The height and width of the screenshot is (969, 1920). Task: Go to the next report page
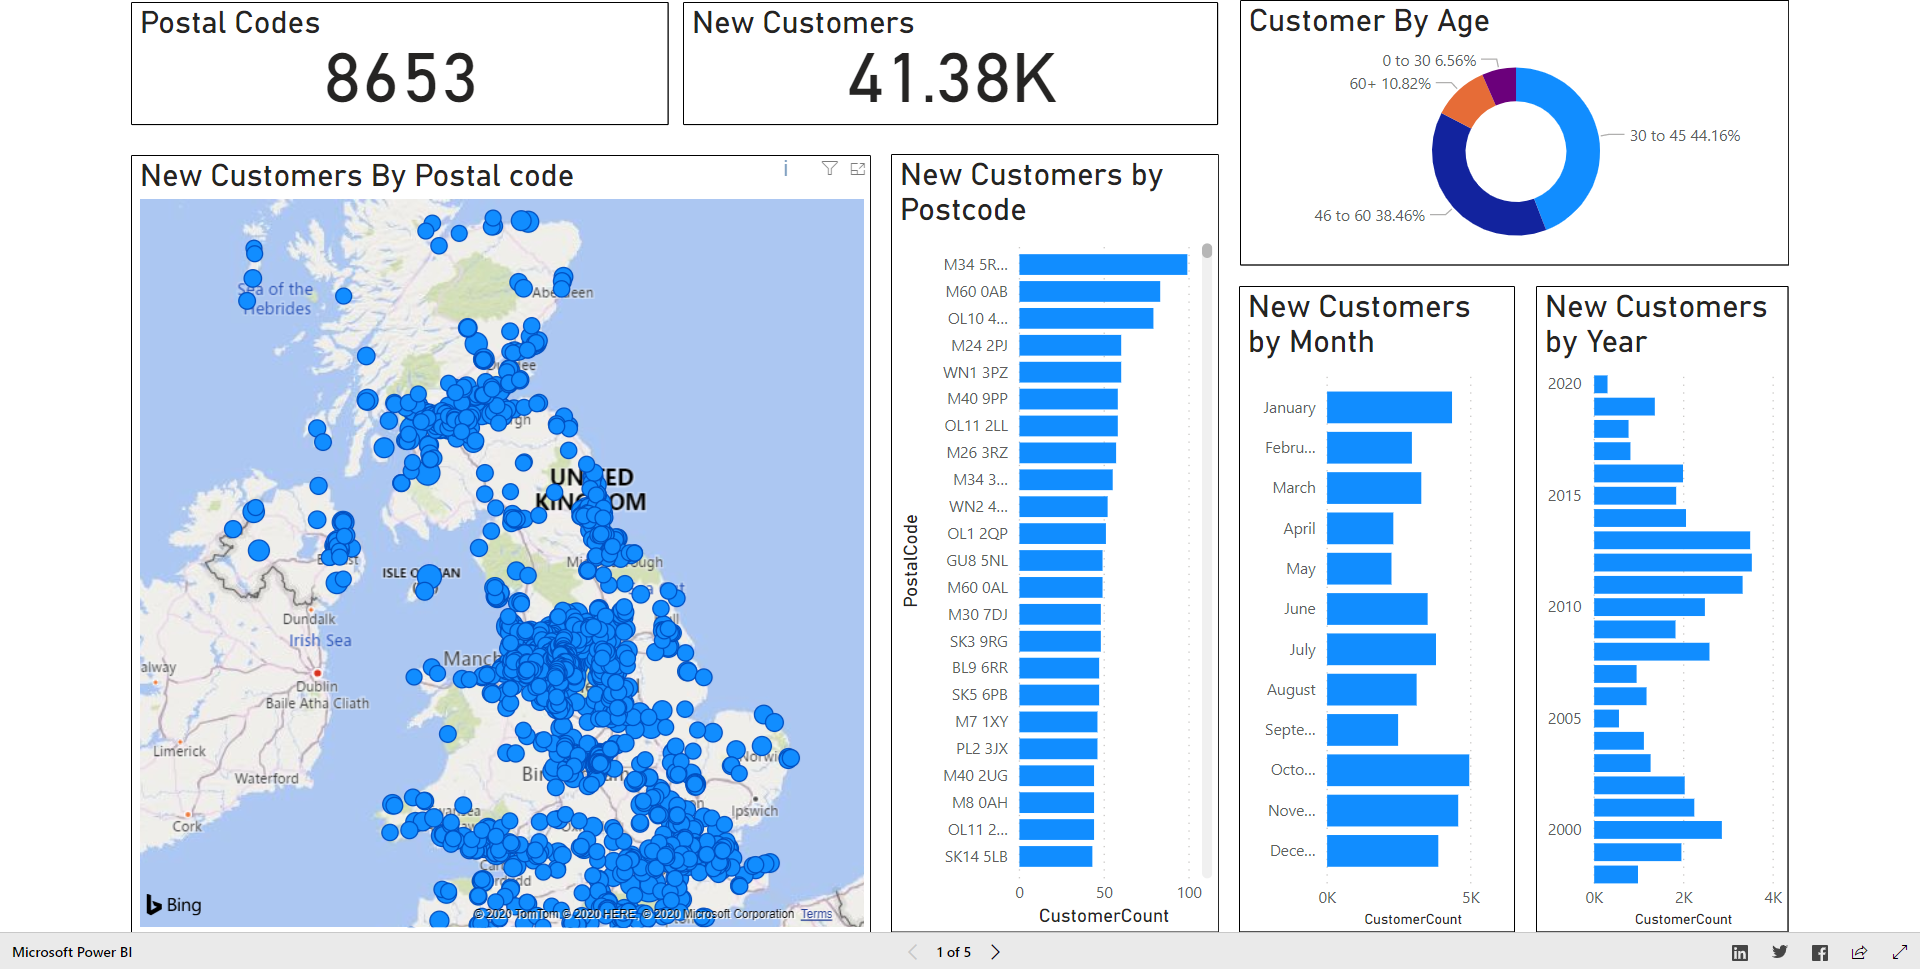(x=995, y=952)
